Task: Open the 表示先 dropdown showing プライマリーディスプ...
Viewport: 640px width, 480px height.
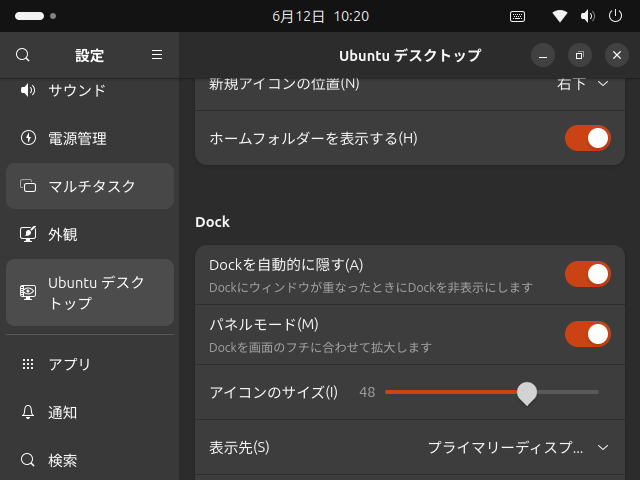Action: (x=518, y=447)
